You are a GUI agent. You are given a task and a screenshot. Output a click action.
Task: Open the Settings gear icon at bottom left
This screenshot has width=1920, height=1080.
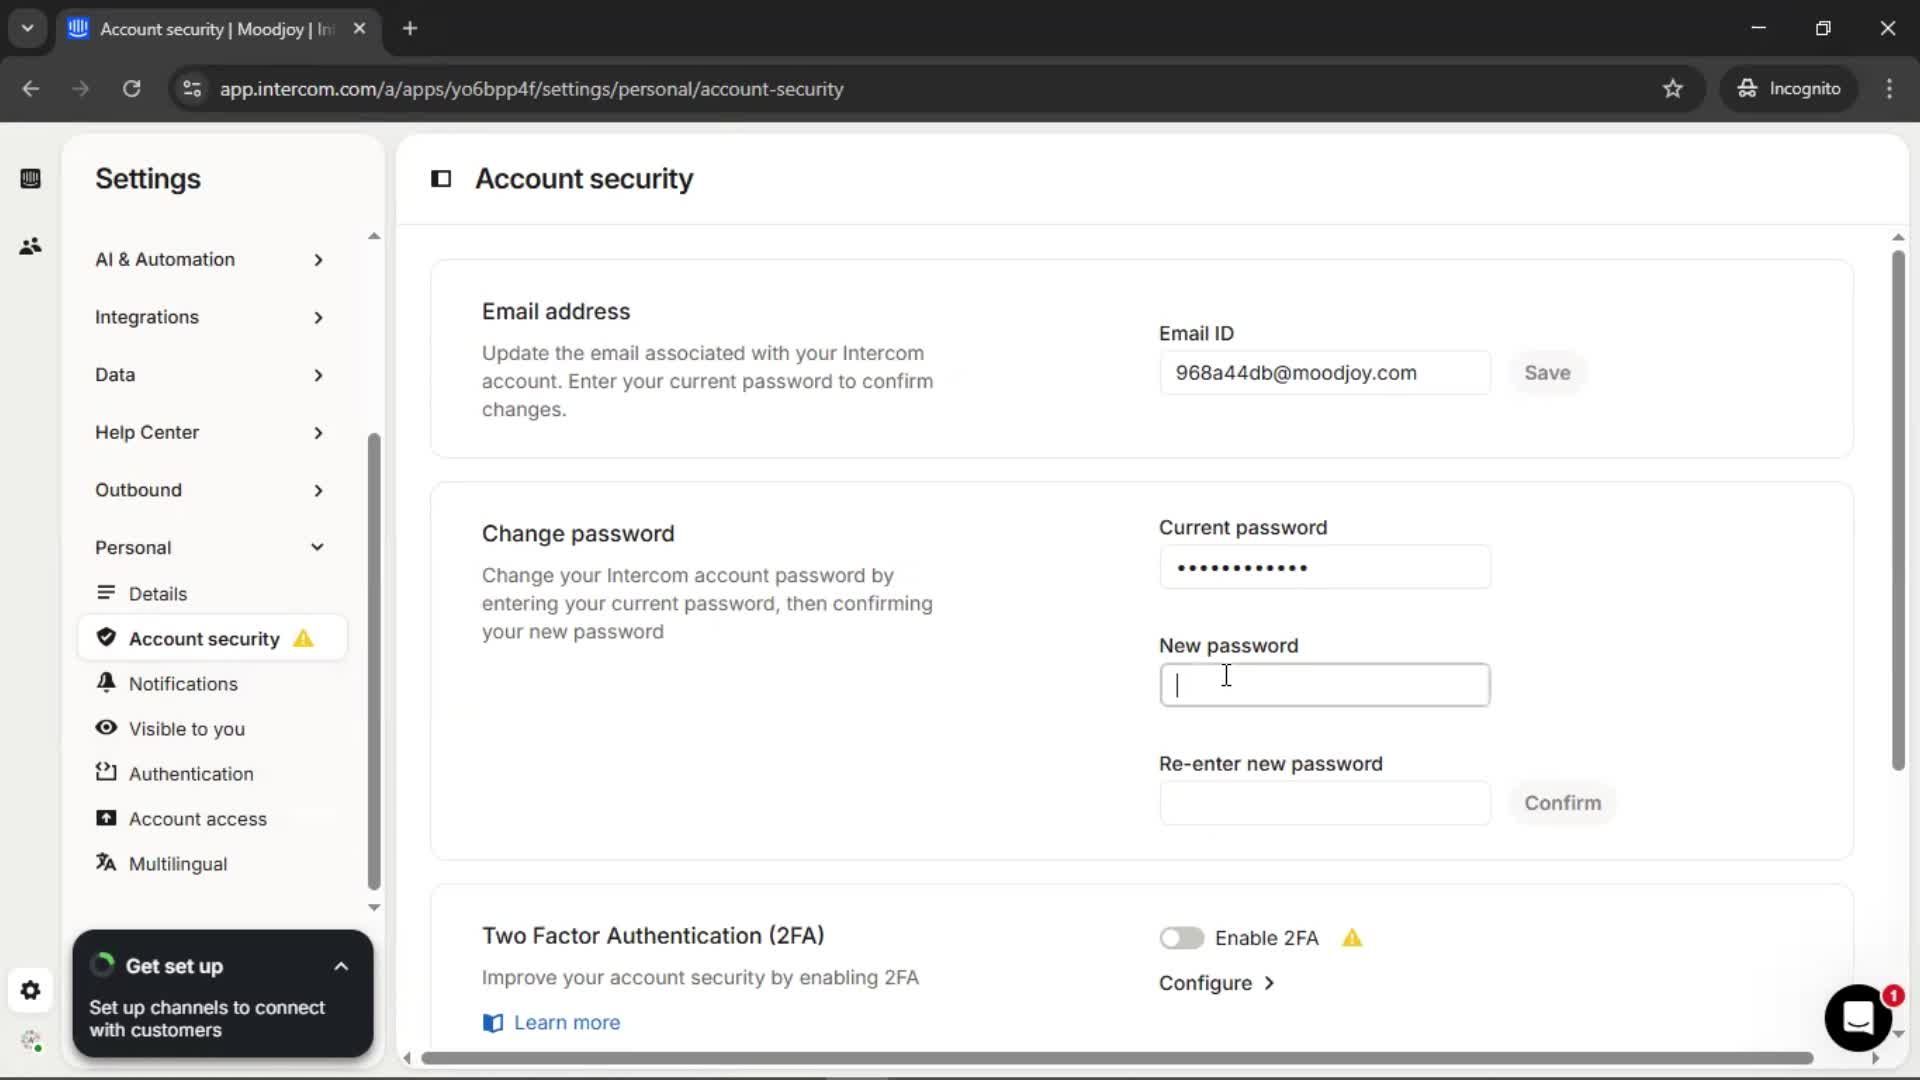(30, 990)
